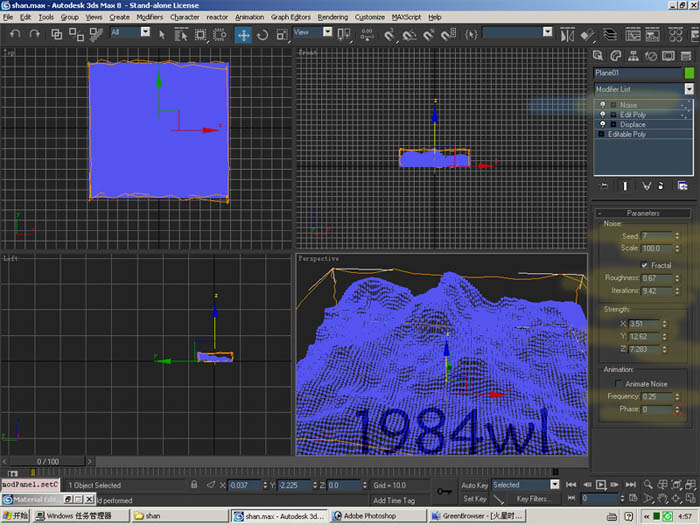Open Select by Name tool
This screenshot has height=525, width=700.
click(x=181, y=34)
